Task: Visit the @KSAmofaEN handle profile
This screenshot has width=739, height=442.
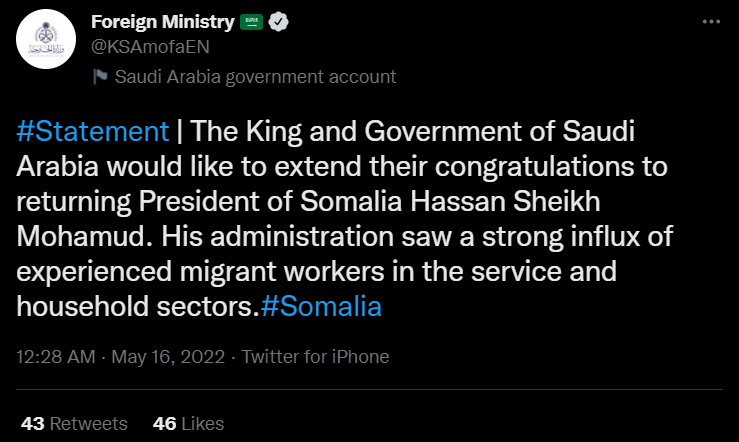Action: click(x=150, y=47)
